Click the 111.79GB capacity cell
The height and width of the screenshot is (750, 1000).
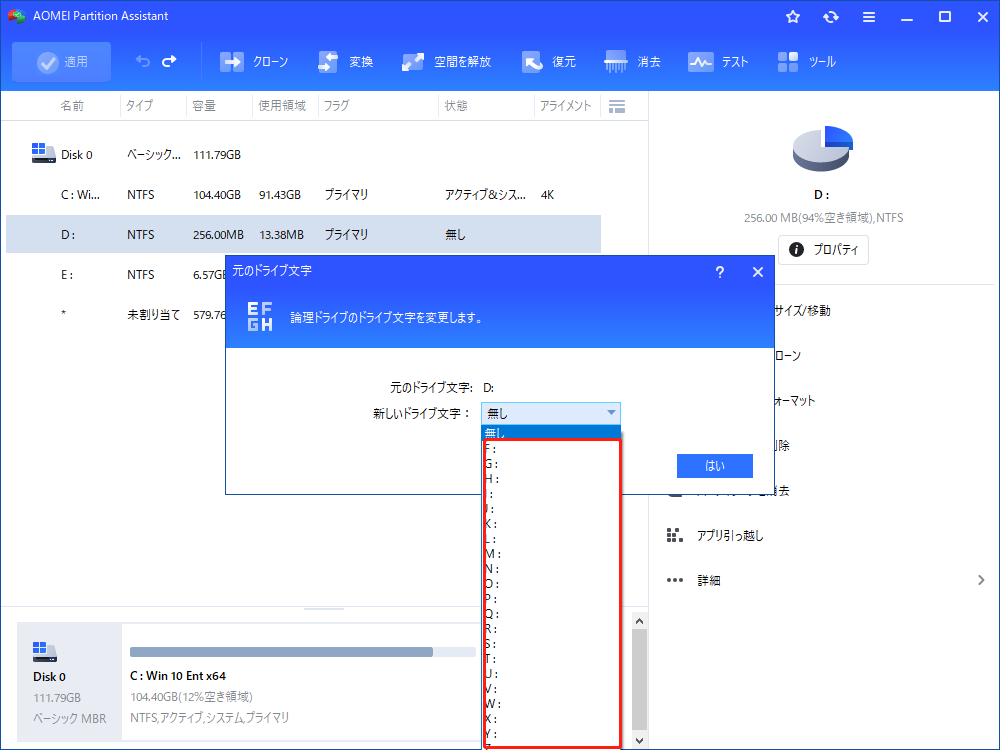217,155
